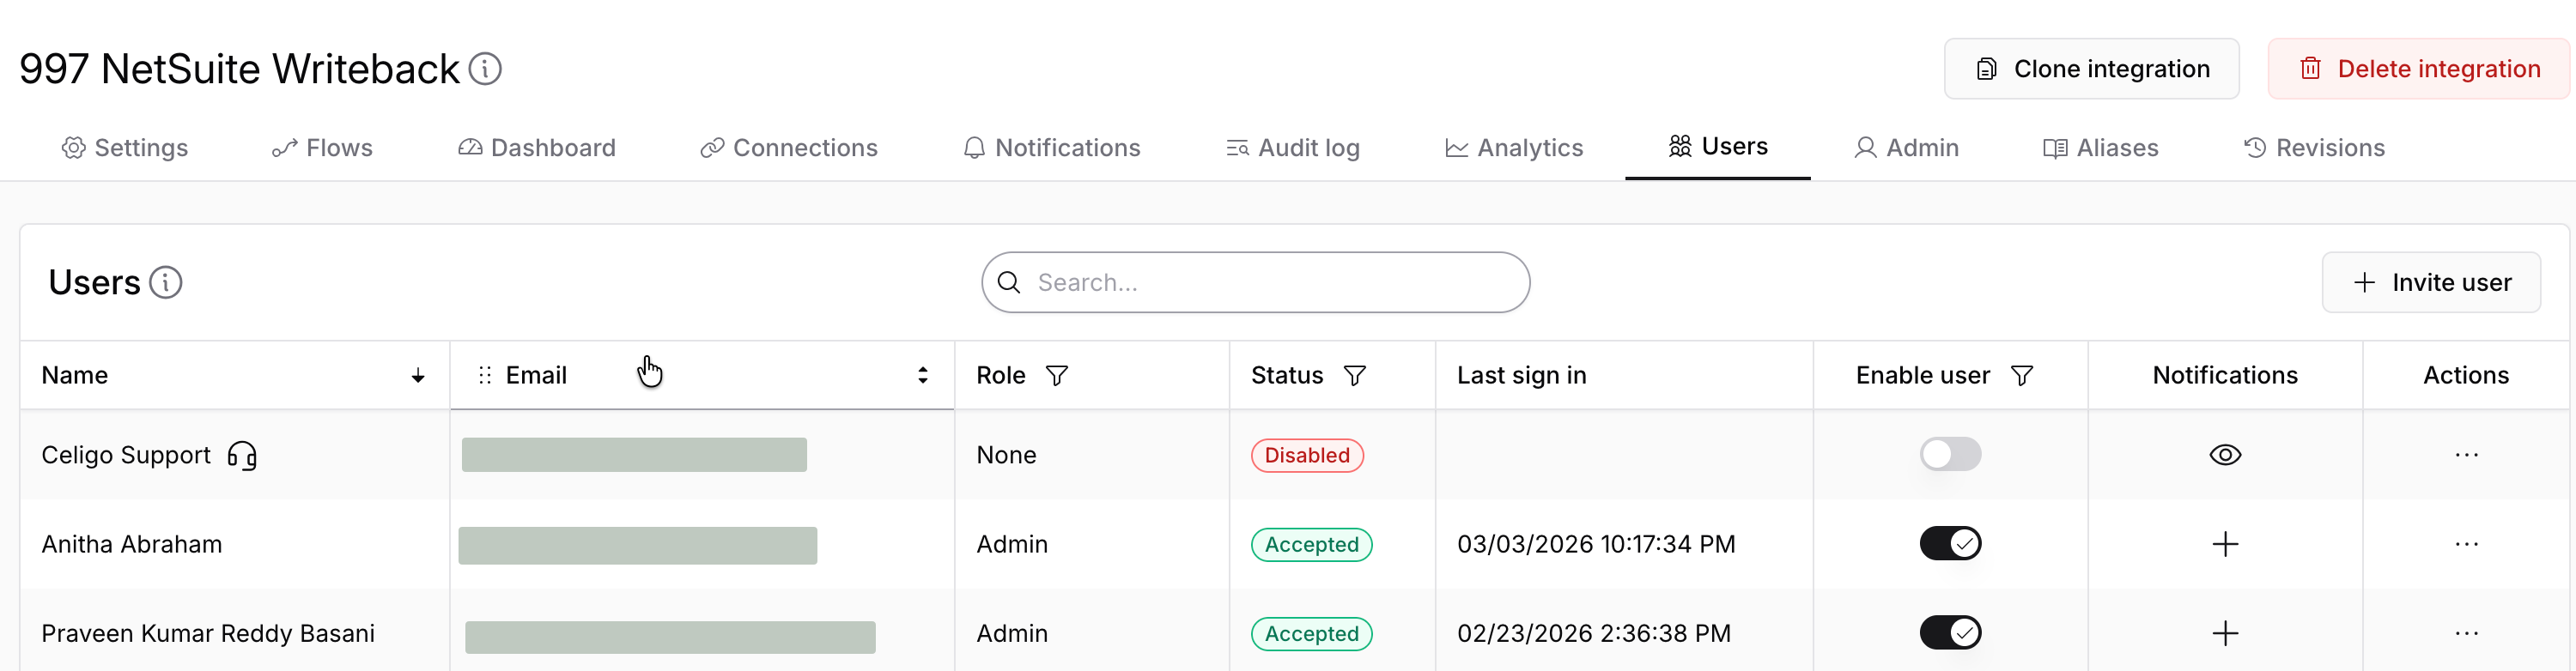This screenshot has width=2576, height=671.
Task: Switch to the Notifications tab
Action: click(x=1052, y=148)
